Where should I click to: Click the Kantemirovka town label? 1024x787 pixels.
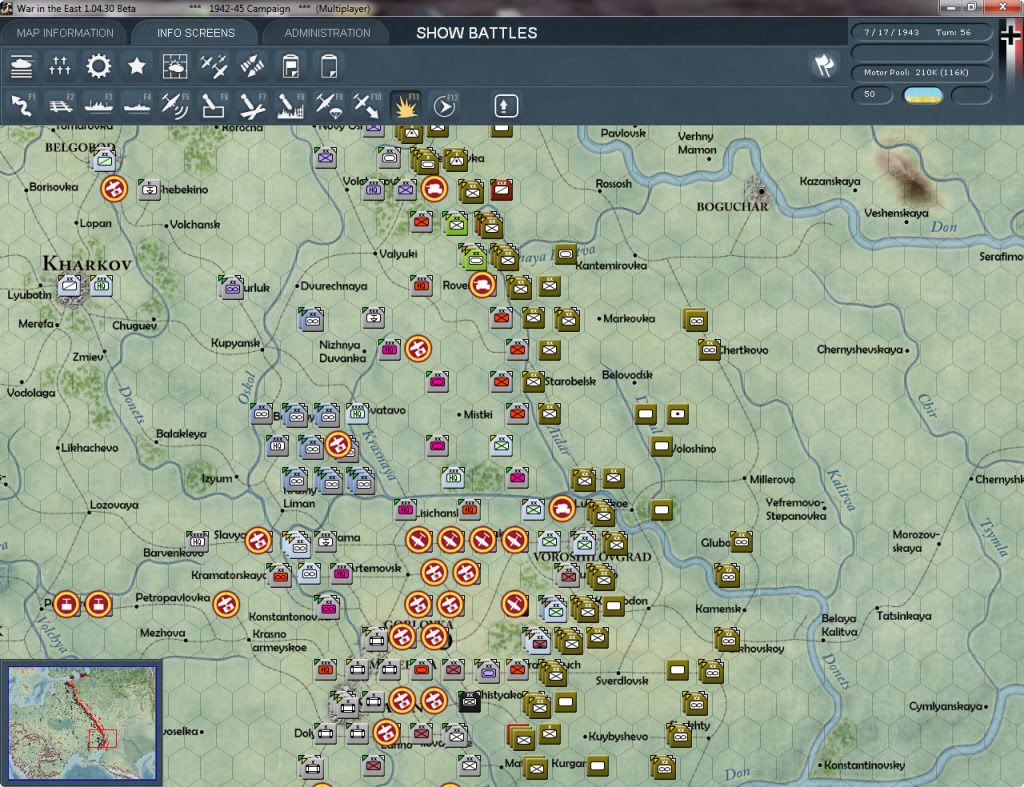(611, 266)
